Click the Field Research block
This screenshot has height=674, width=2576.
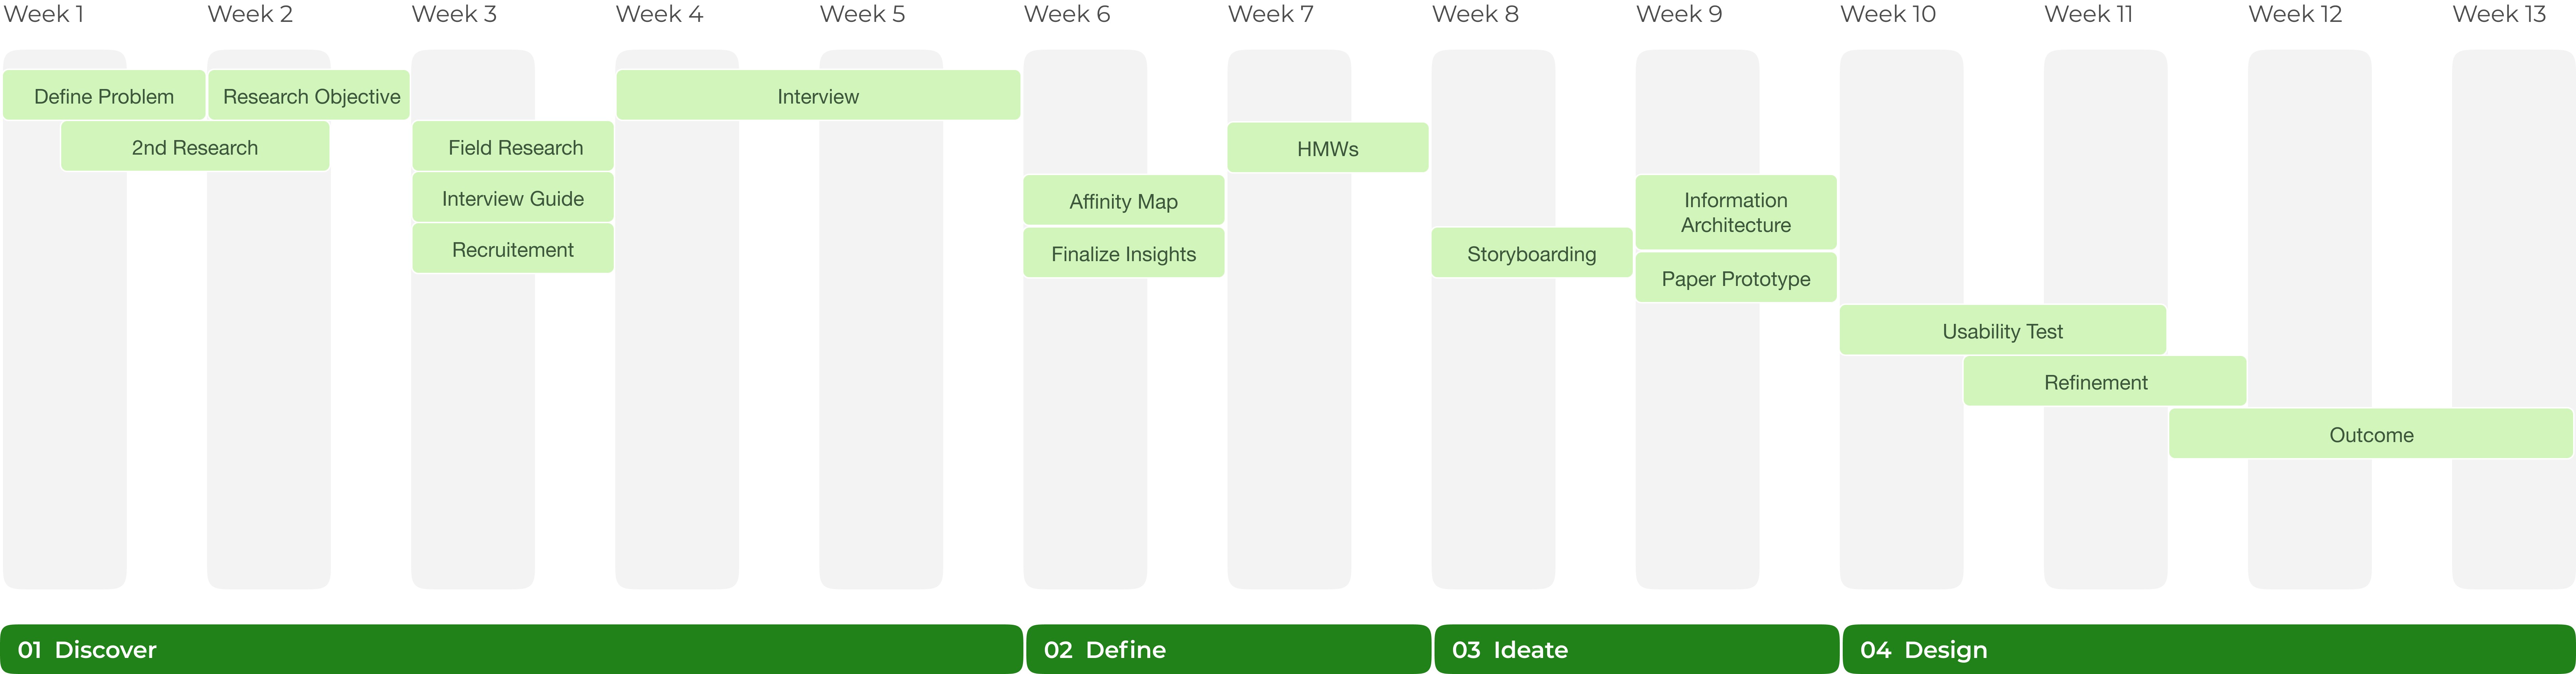point(513,147)
